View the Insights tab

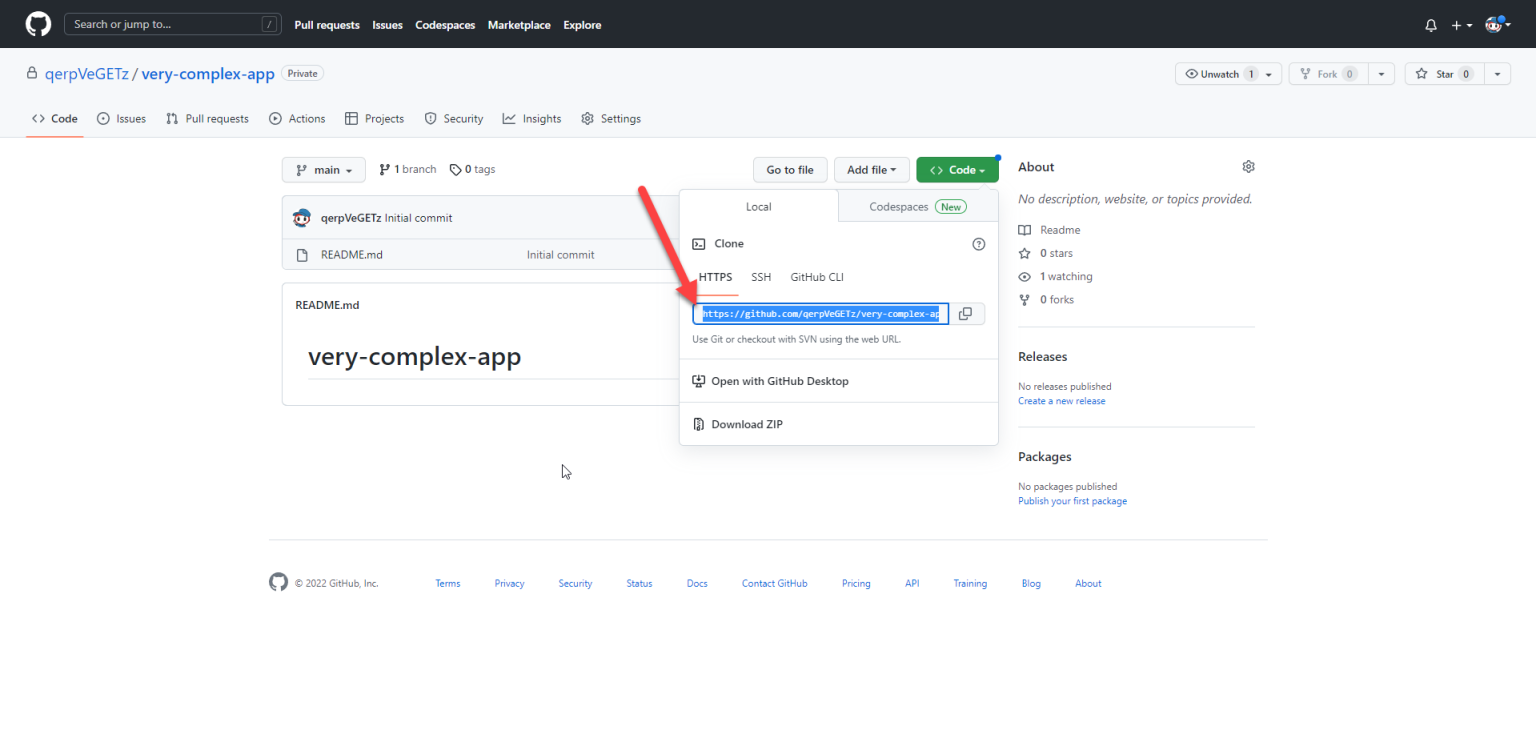pyautogui.click(x=532, y=118)
